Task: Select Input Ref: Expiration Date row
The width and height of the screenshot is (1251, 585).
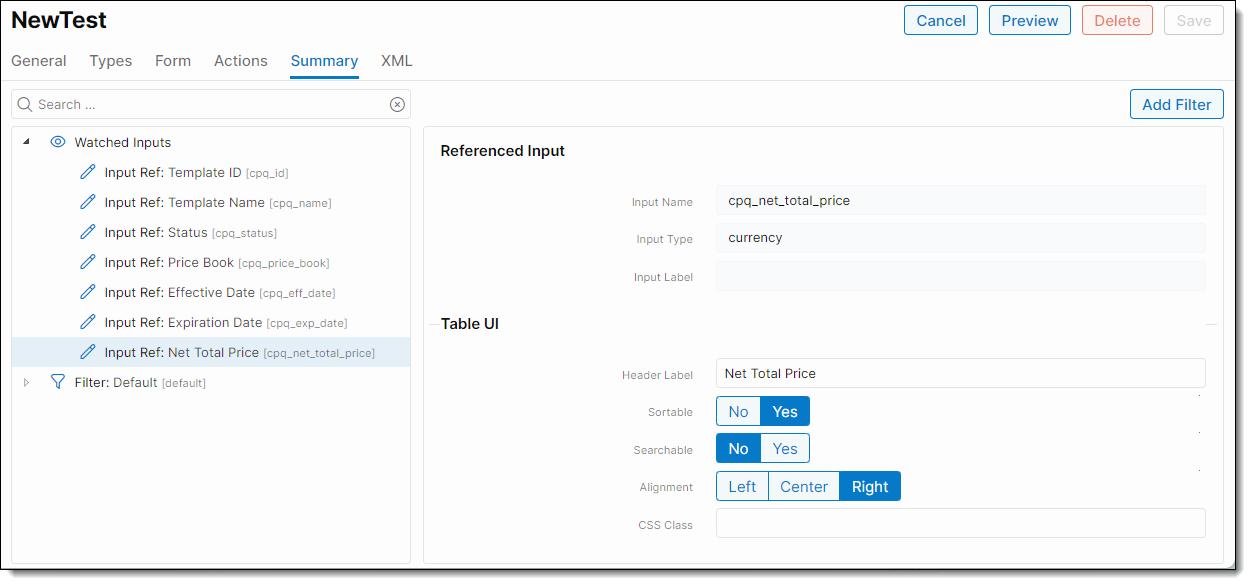Action: click(211, 322)
